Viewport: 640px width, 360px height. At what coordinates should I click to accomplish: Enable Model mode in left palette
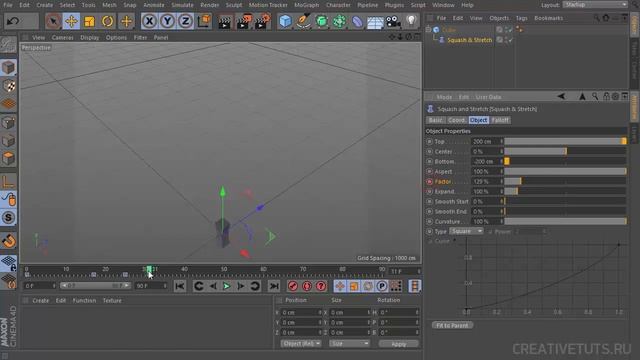[x=8, y=67]
